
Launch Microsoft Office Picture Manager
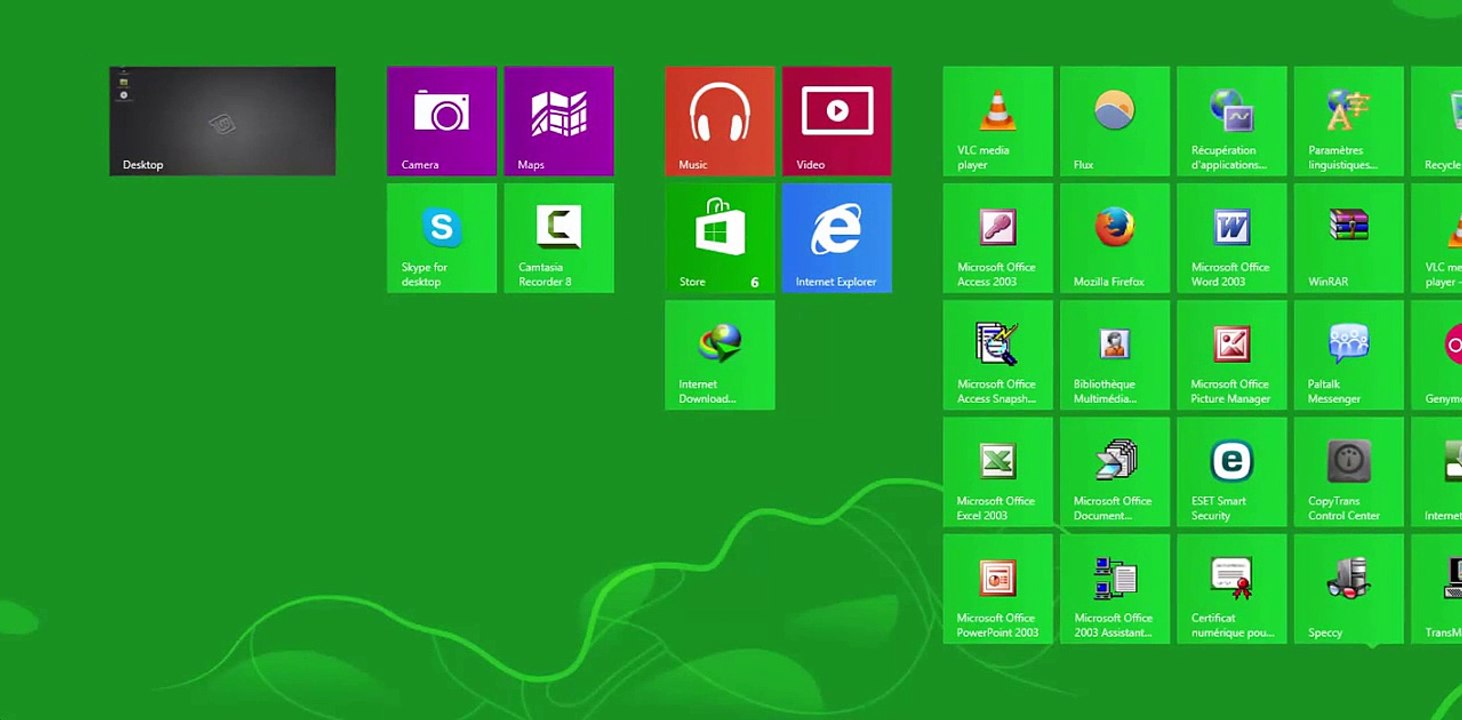[1232, 355]
